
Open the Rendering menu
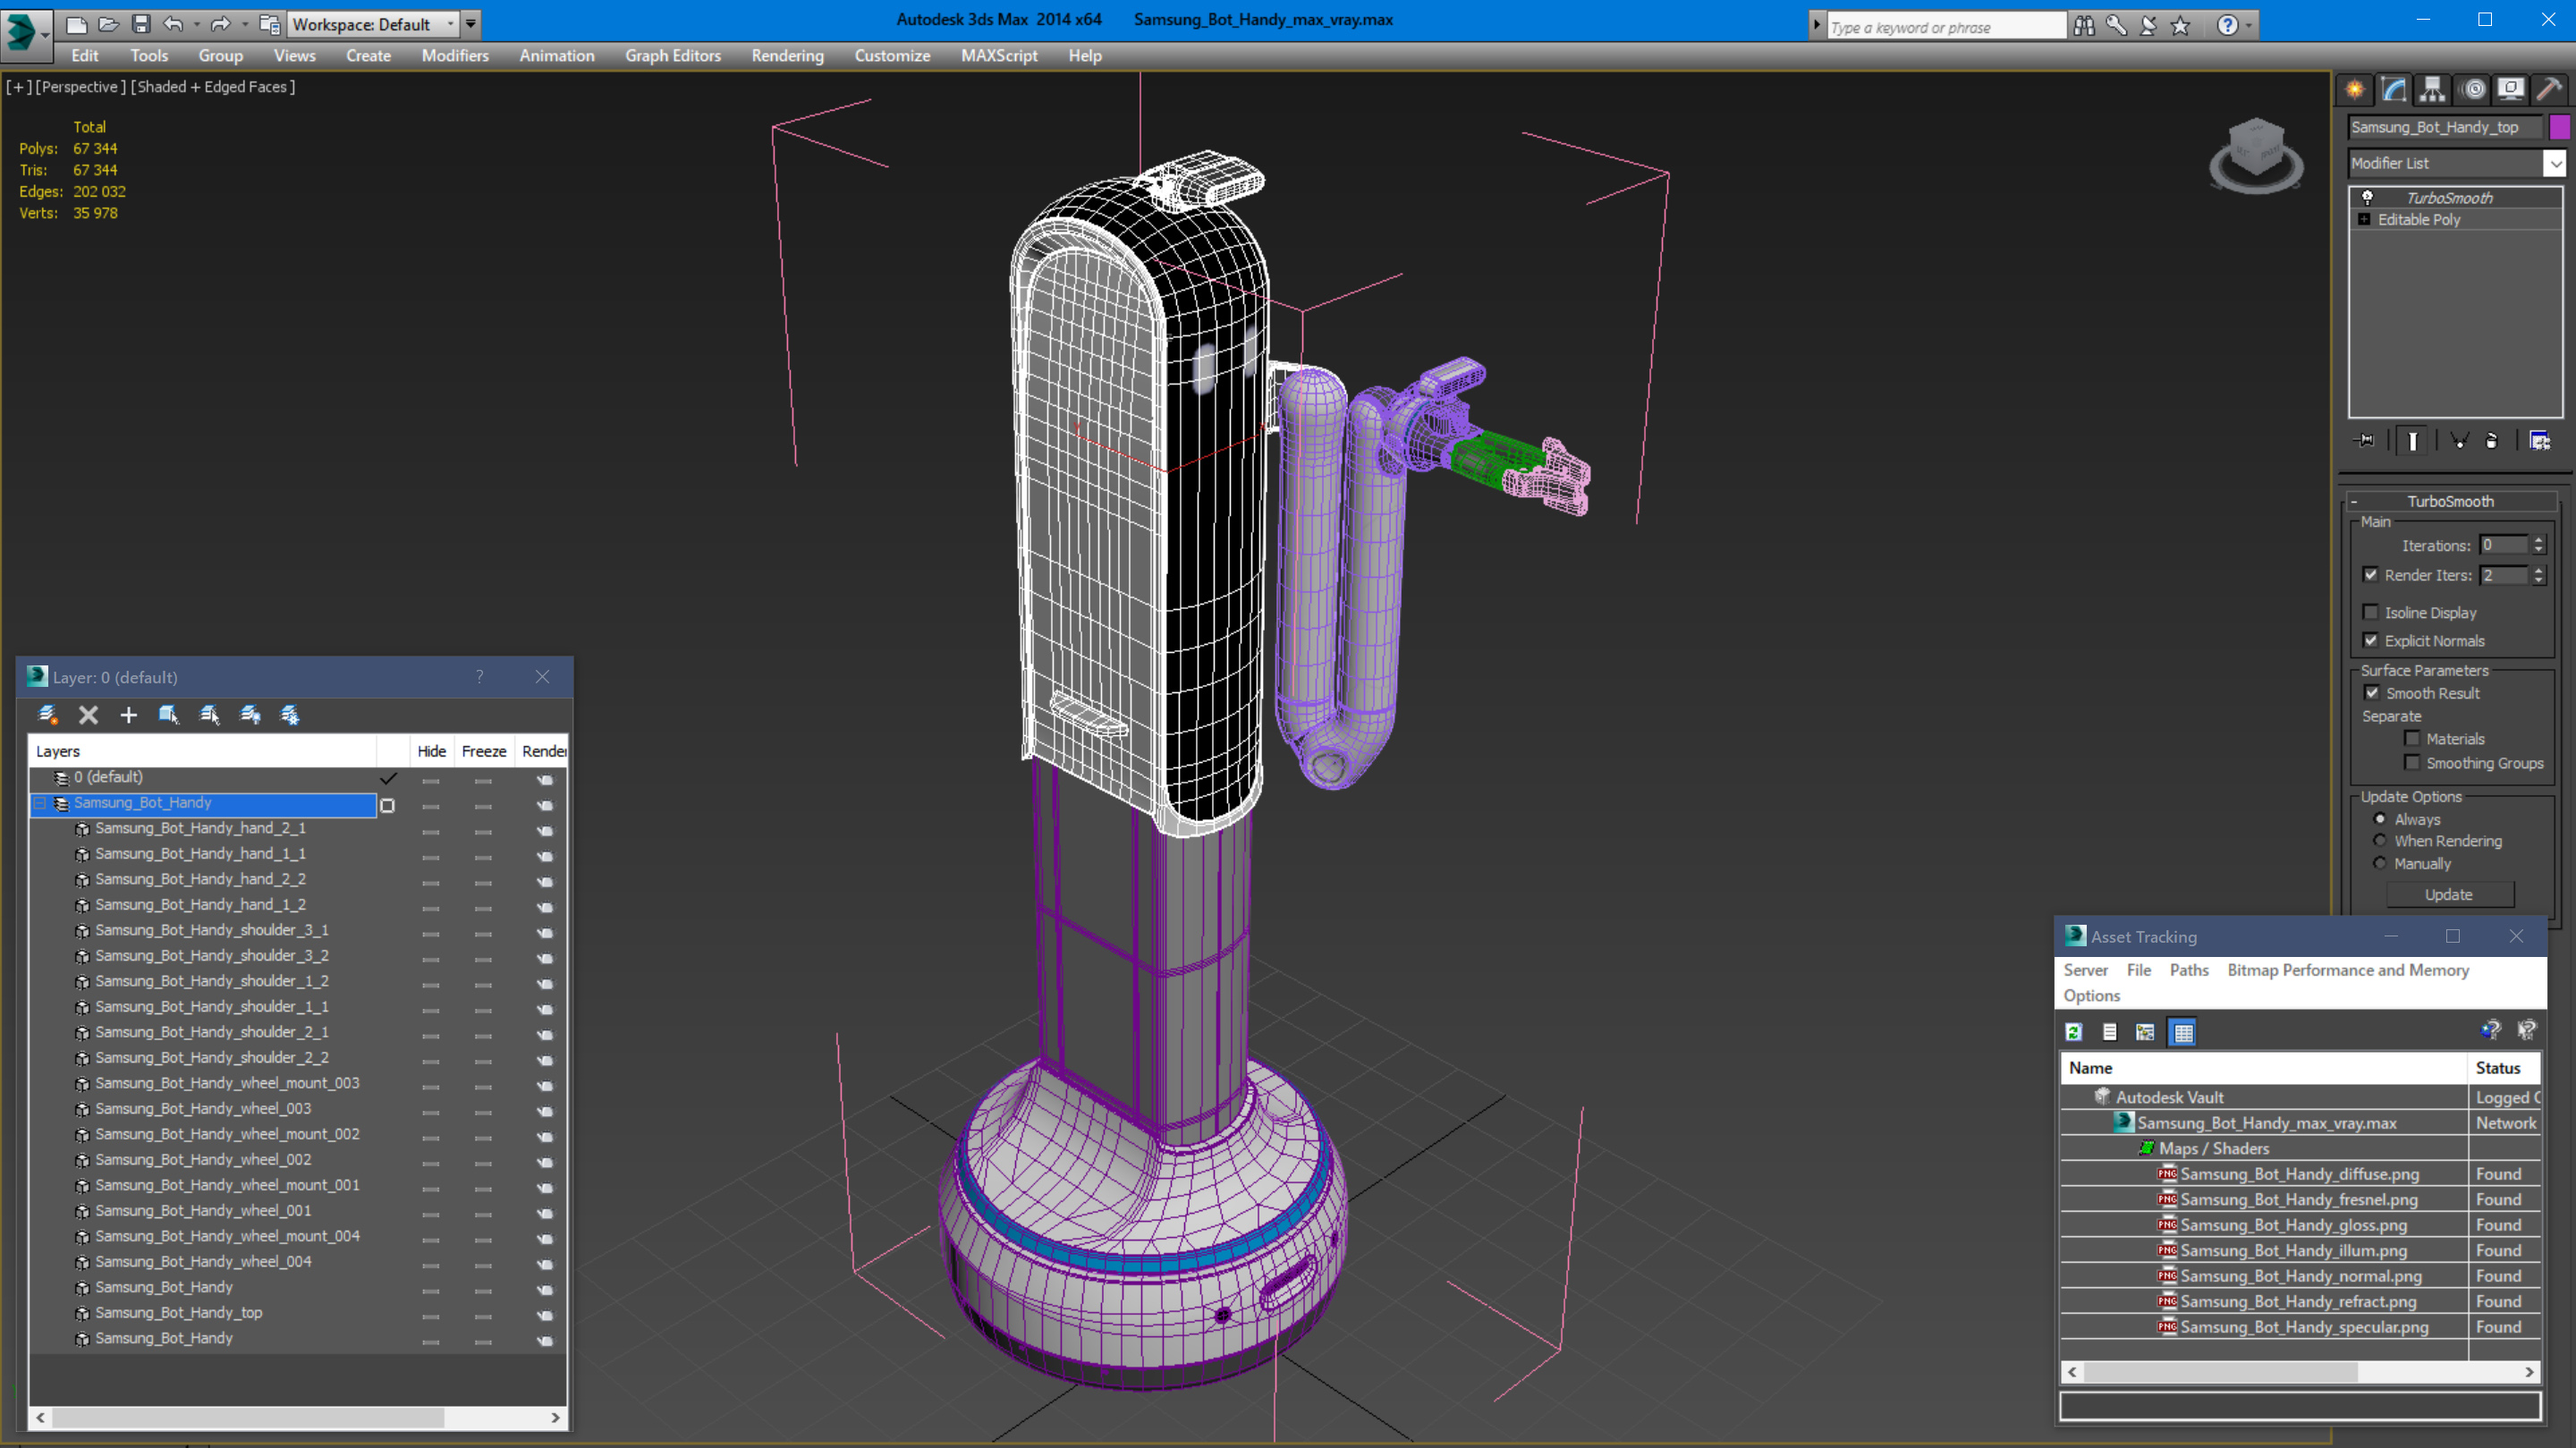coord(787,56)
